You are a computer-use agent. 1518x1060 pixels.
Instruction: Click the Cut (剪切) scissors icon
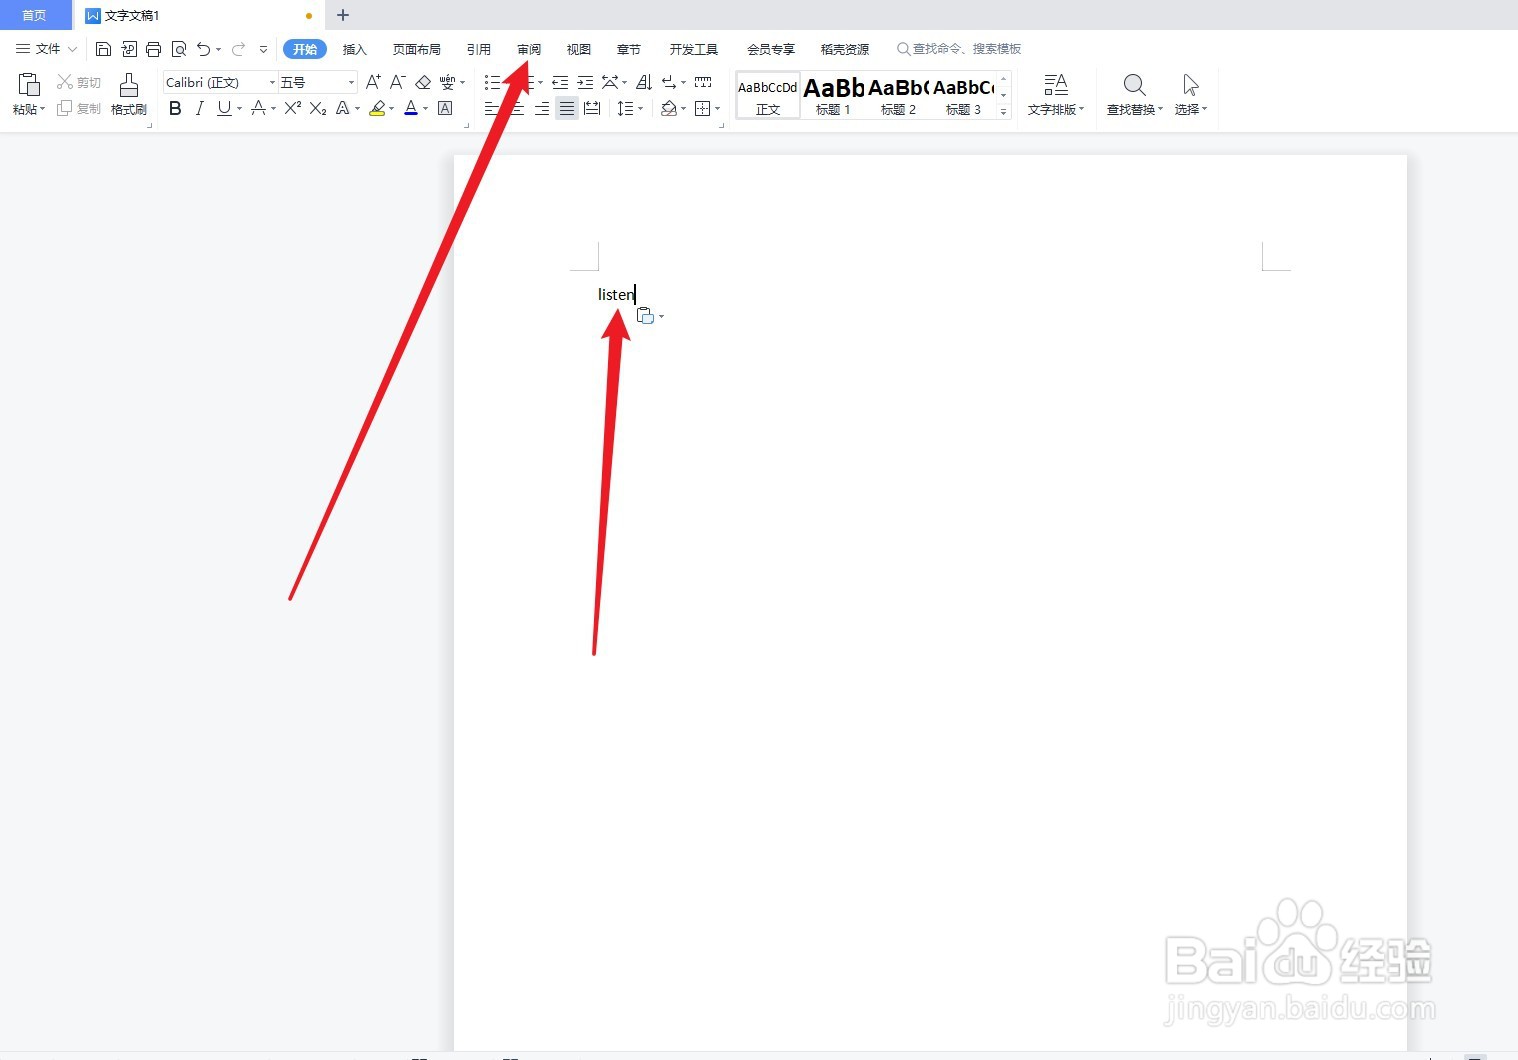click(x=65, y=82)
